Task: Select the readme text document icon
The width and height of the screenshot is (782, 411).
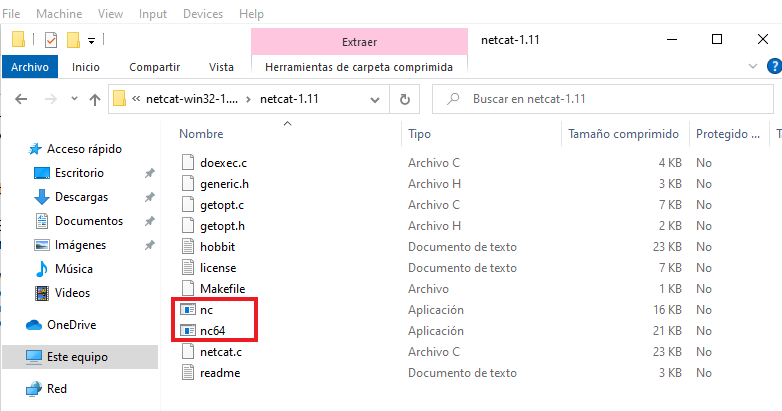Action: coord(188,373)
